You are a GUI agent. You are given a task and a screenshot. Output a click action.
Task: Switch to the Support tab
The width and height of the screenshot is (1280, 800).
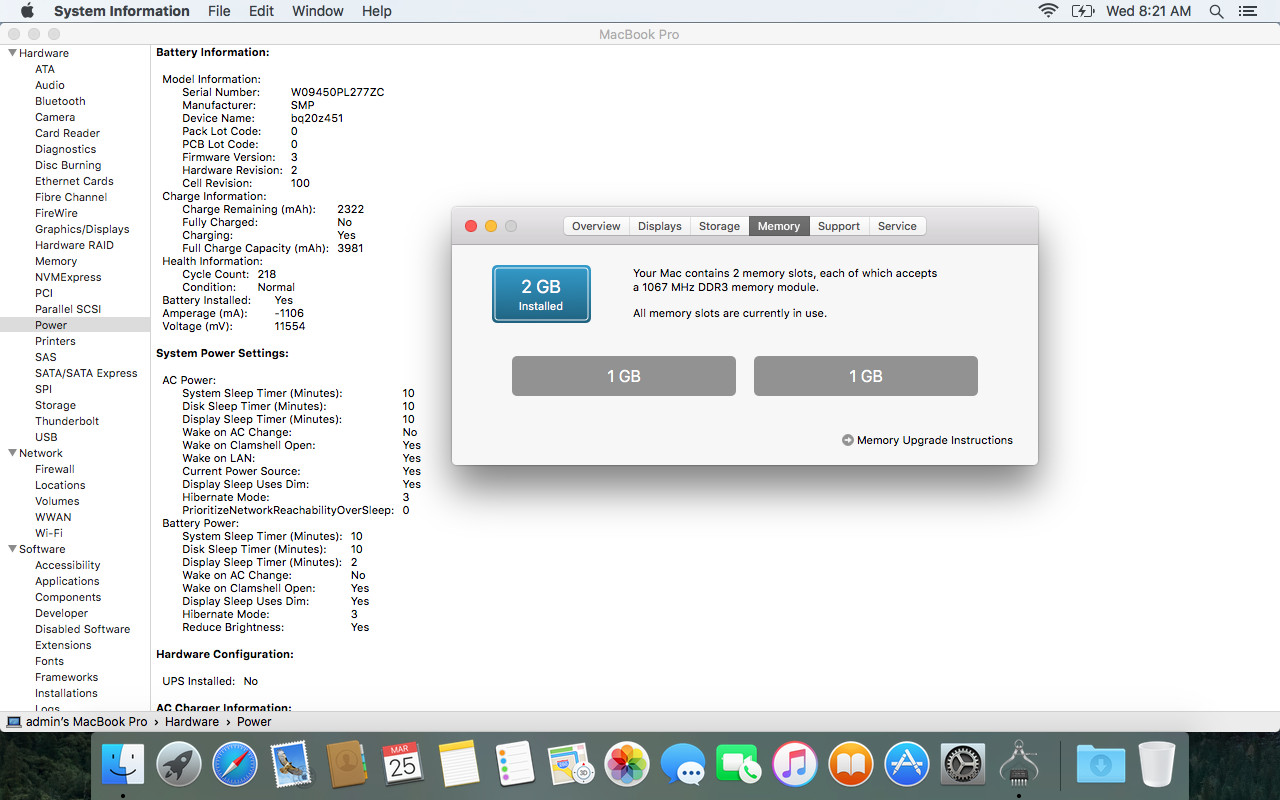point(839,226)
